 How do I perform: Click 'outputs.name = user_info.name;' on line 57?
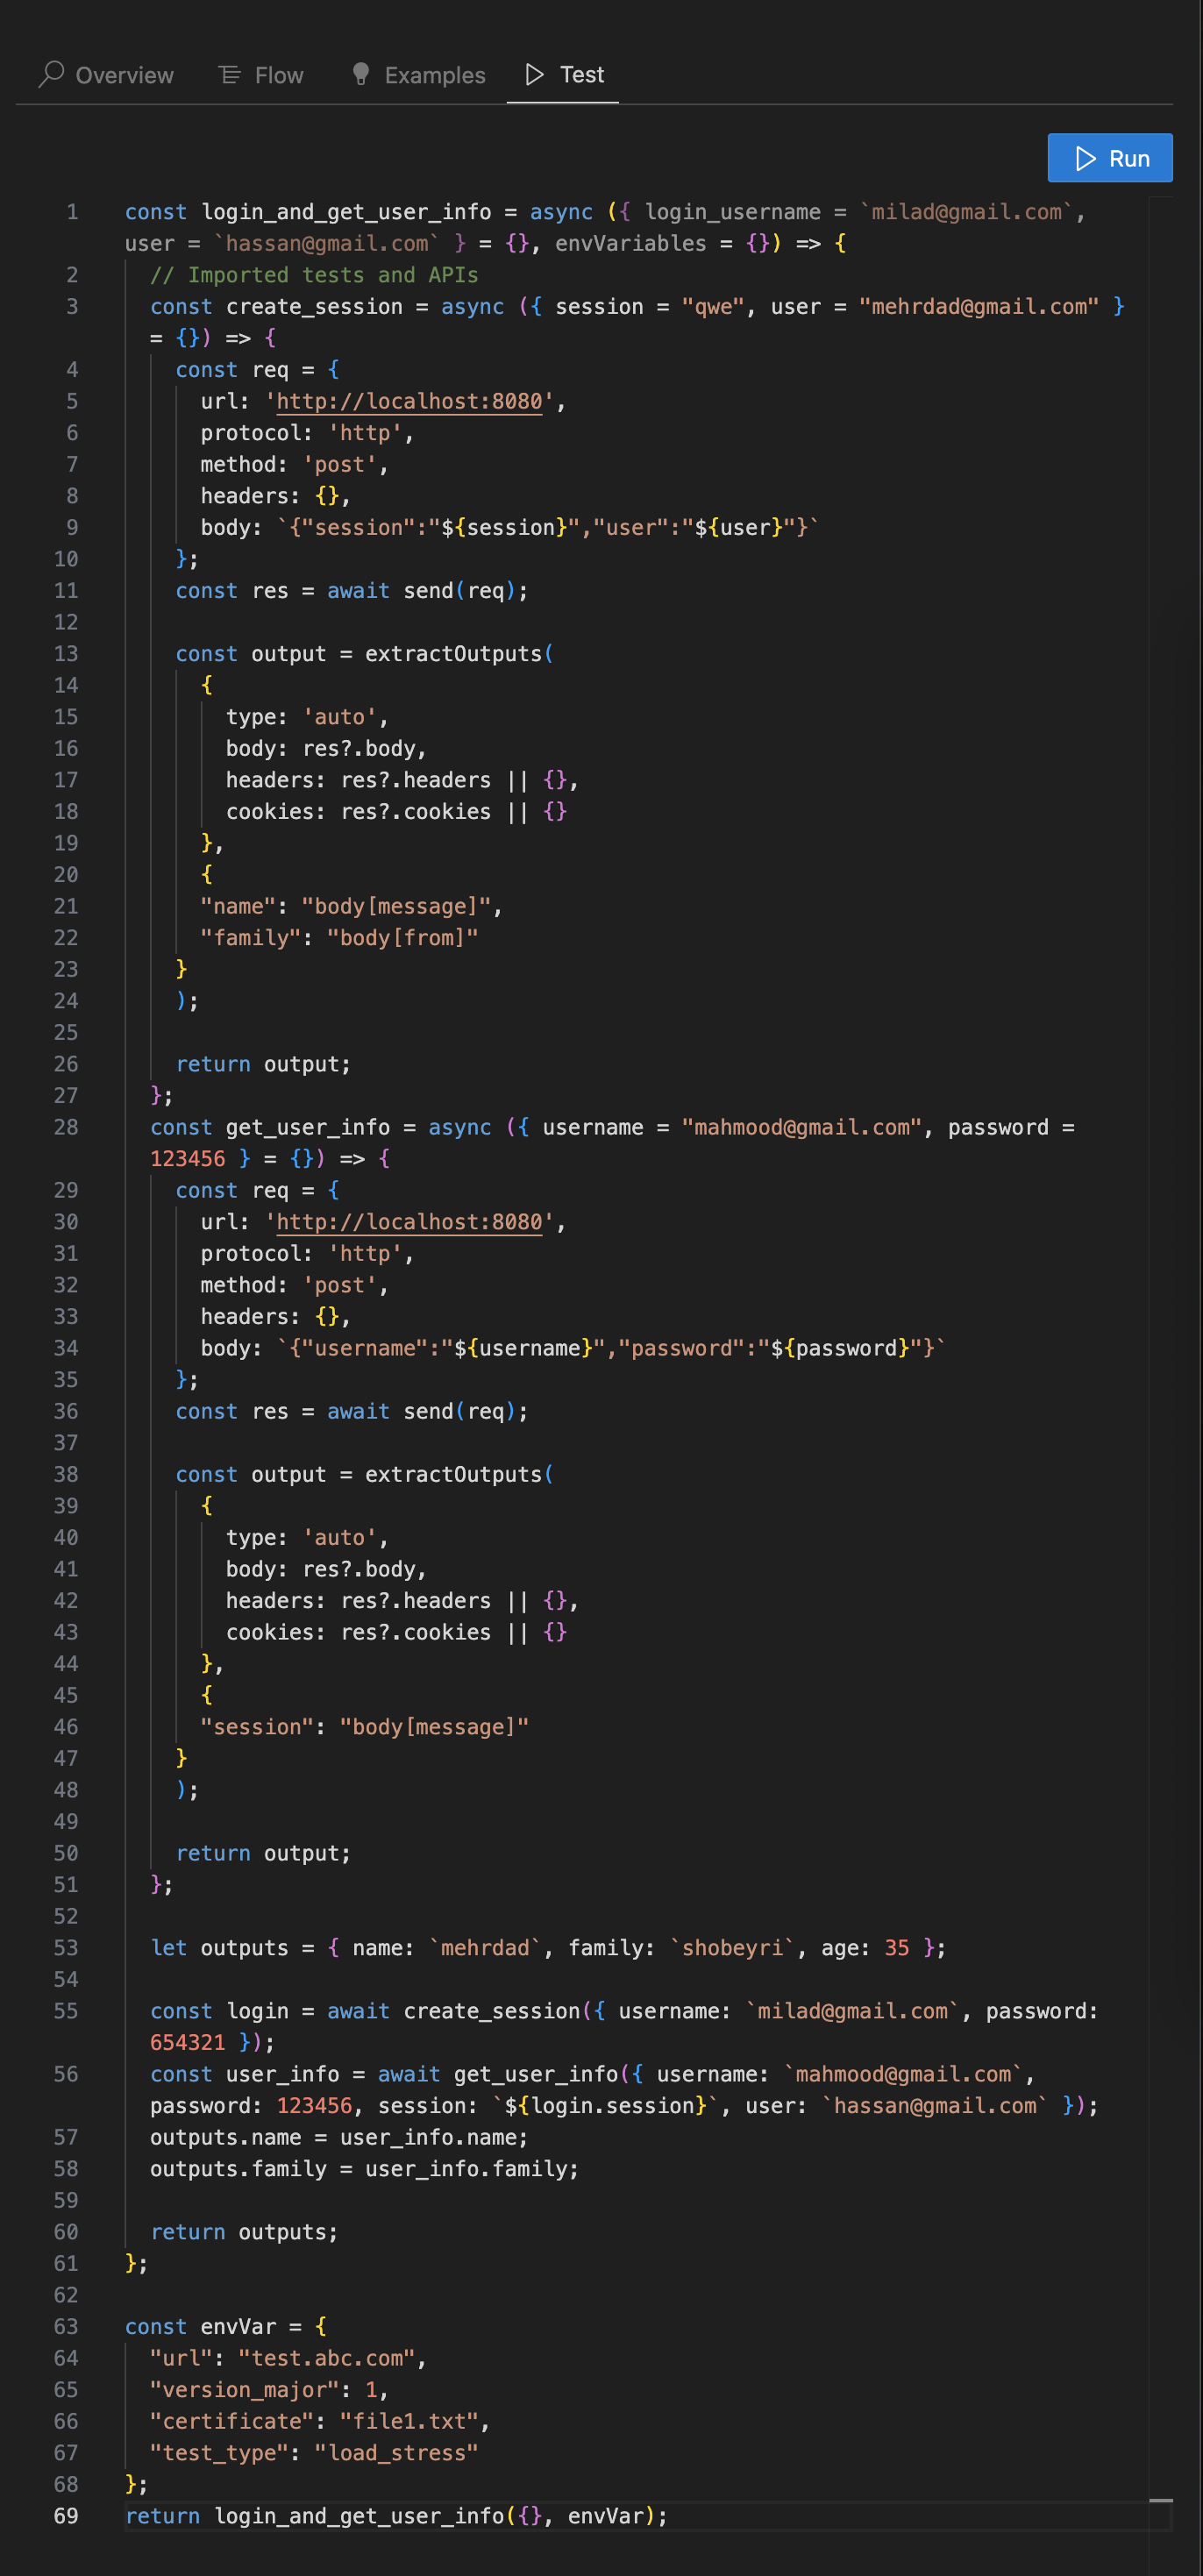pyautogui.click(x=339, y=2137)
